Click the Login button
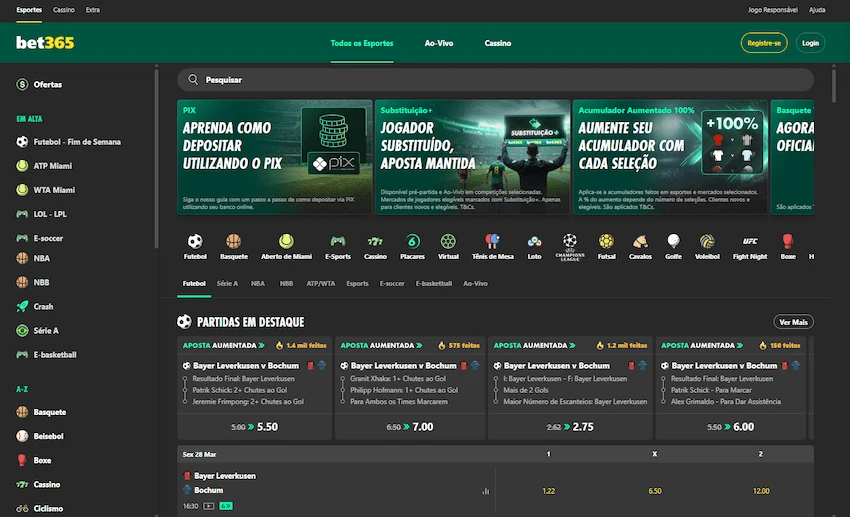850x517 pixels. tap(810, 43)
